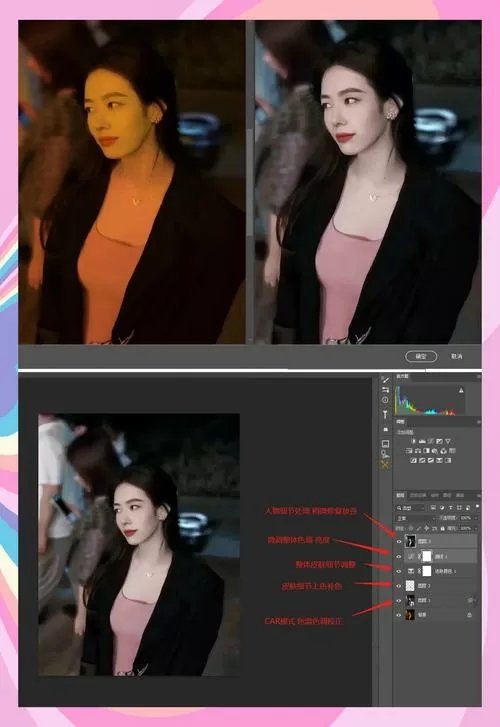Open the brush panel from collapsed strip

click(385, 380)
